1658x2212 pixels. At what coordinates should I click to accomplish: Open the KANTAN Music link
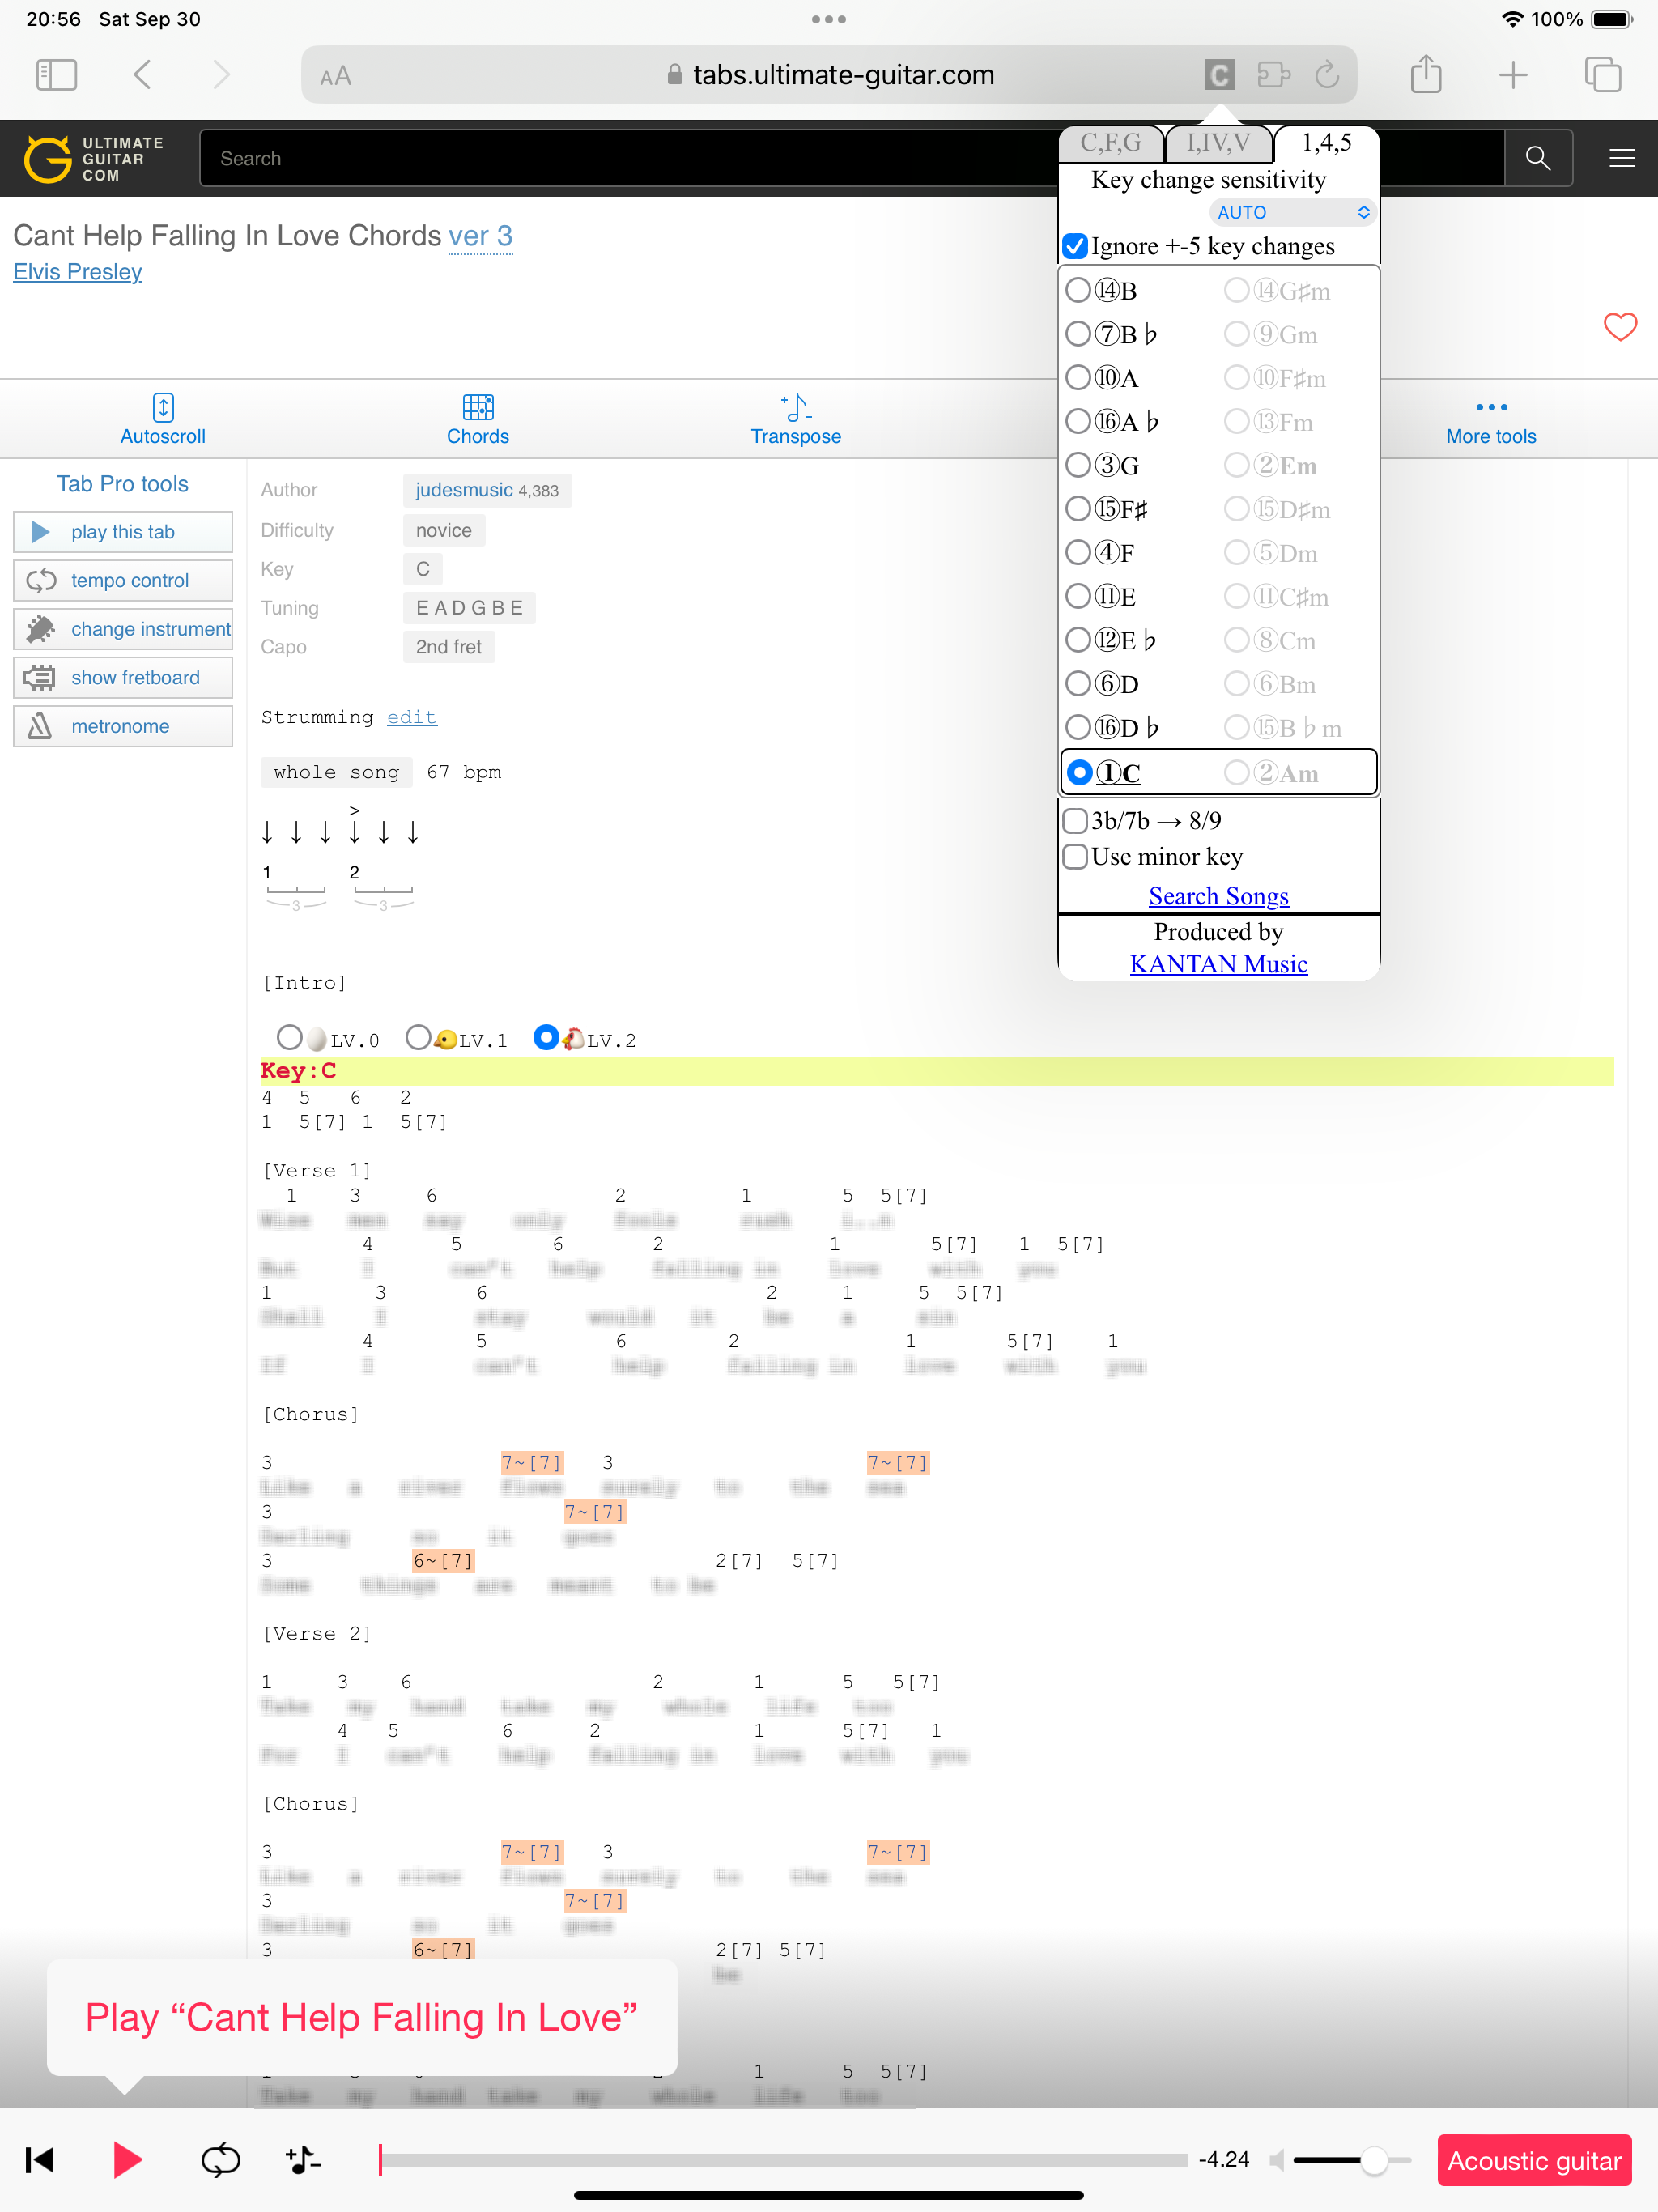[x=1218, y=964]
